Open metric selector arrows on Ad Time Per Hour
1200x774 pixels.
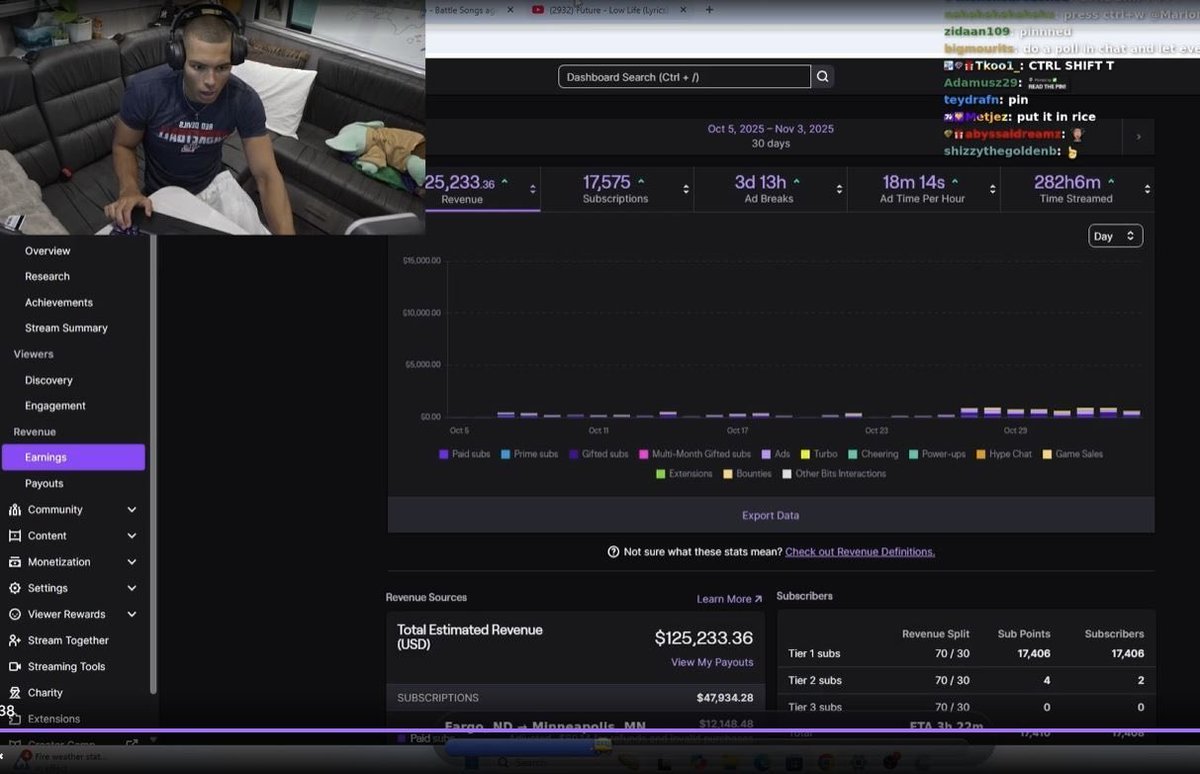point(992,189)
